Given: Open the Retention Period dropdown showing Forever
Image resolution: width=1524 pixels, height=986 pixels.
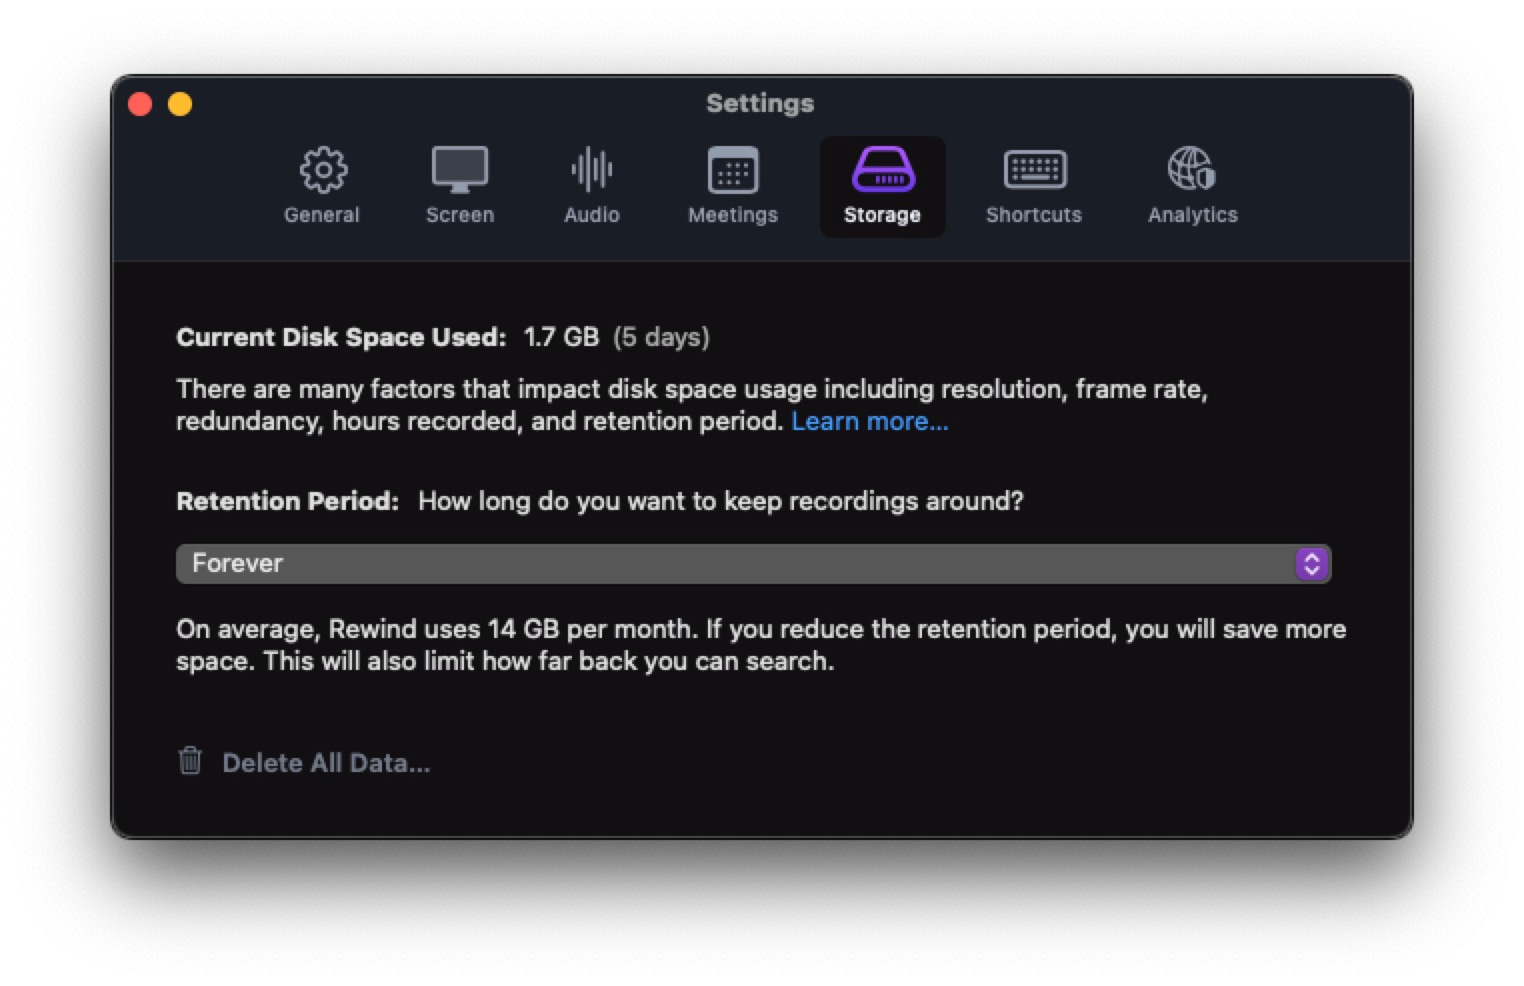Looking at the screenshot, I should 754,564.
